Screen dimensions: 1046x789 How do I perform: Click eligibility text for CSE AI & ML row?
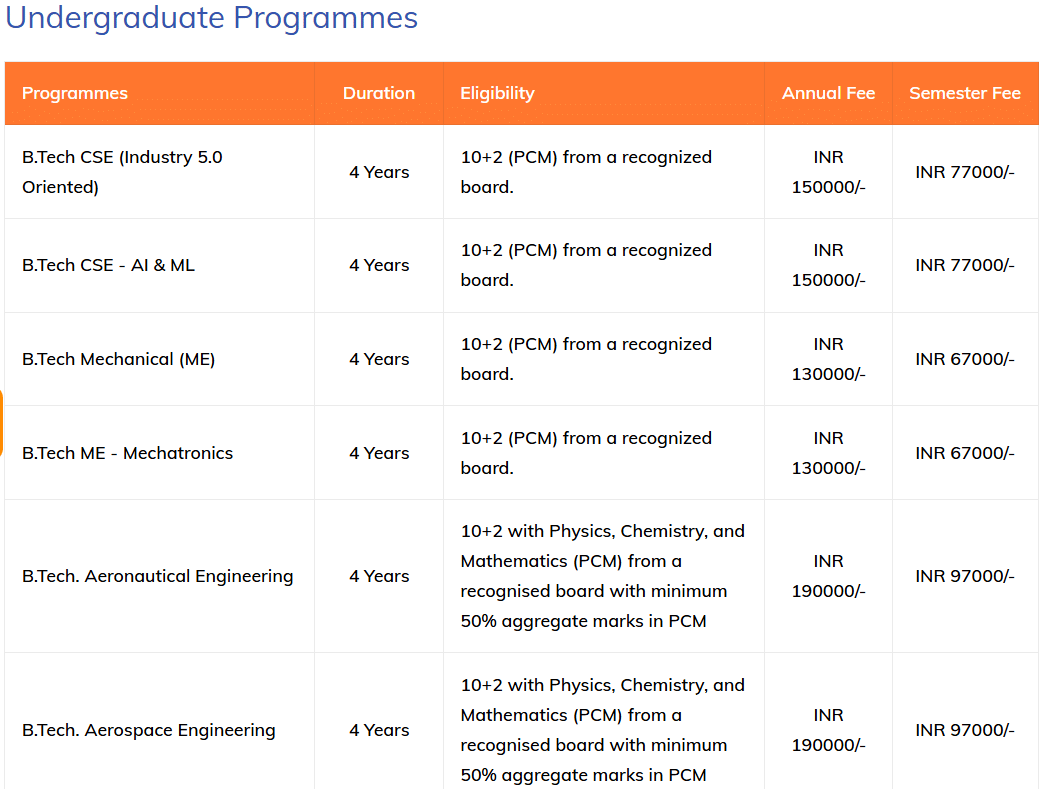586,265
